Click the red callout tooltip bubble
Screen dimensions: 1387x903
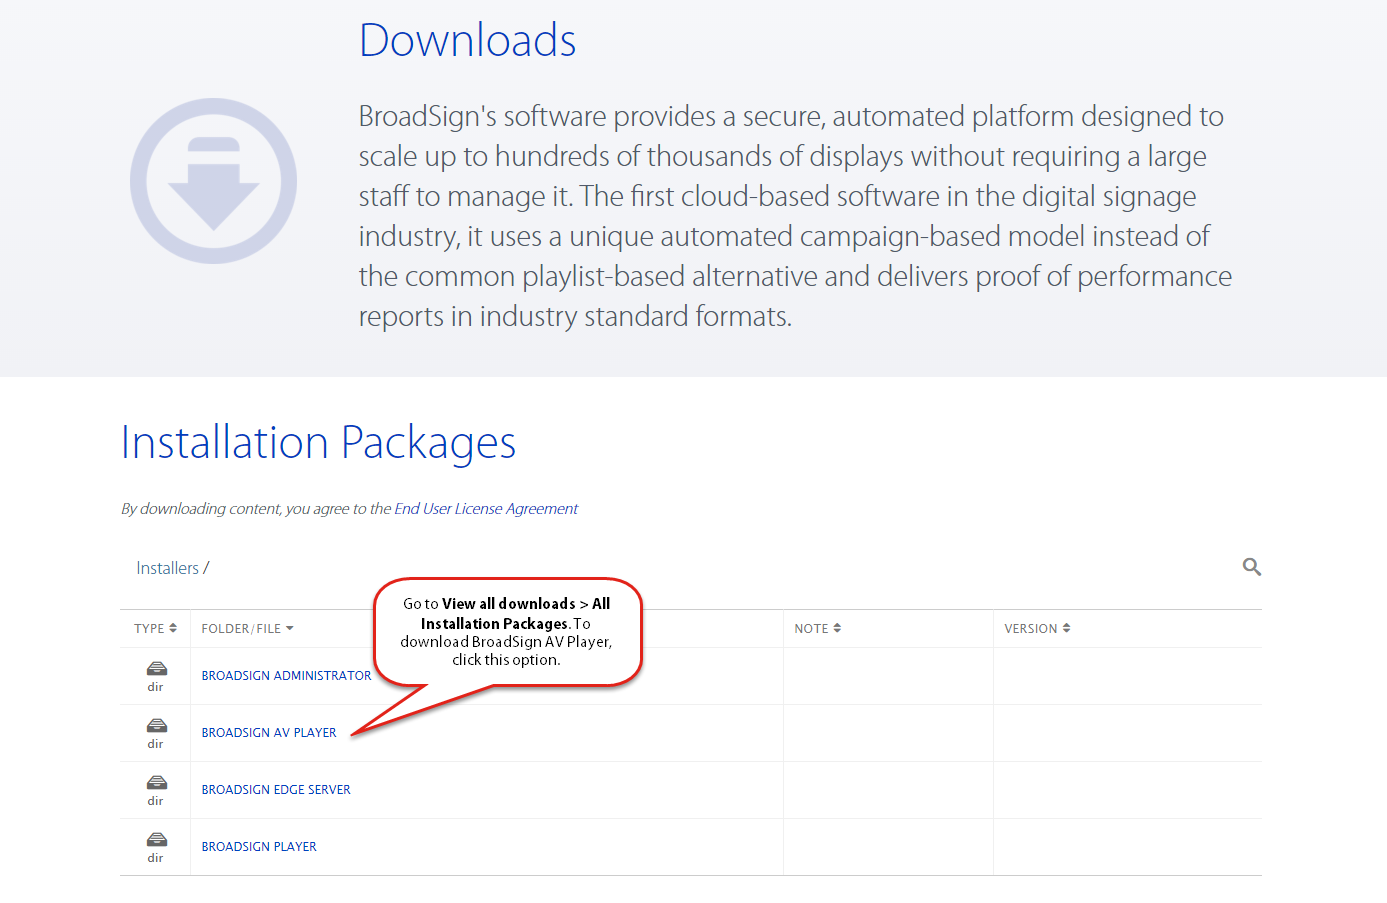point(507,631)
